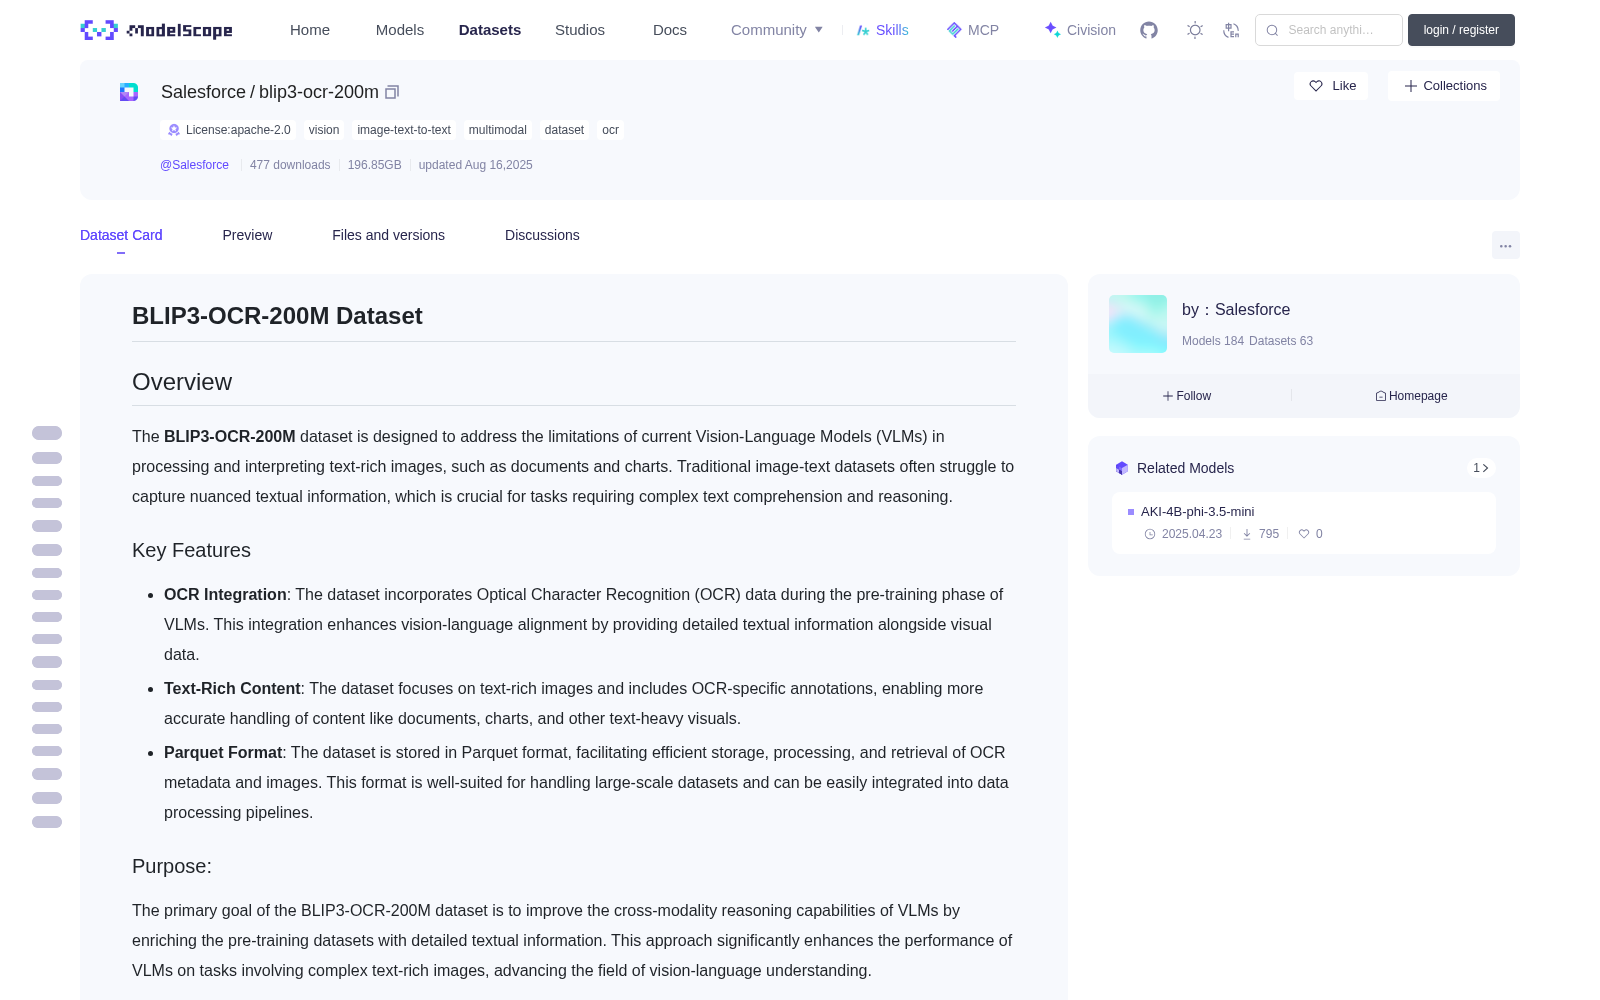The height and width of the screenshot is (1000, 1600).
Task: Click the Skills nav item
Action: pyautogui.click(x=882, y=30)
